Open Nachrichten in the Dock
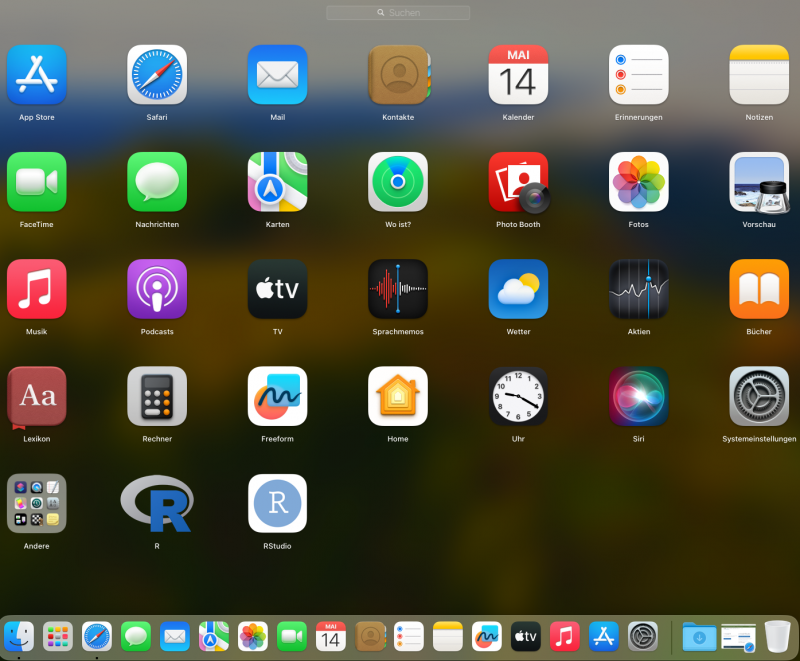The image size is (800, 661). (x=136, y=637)
